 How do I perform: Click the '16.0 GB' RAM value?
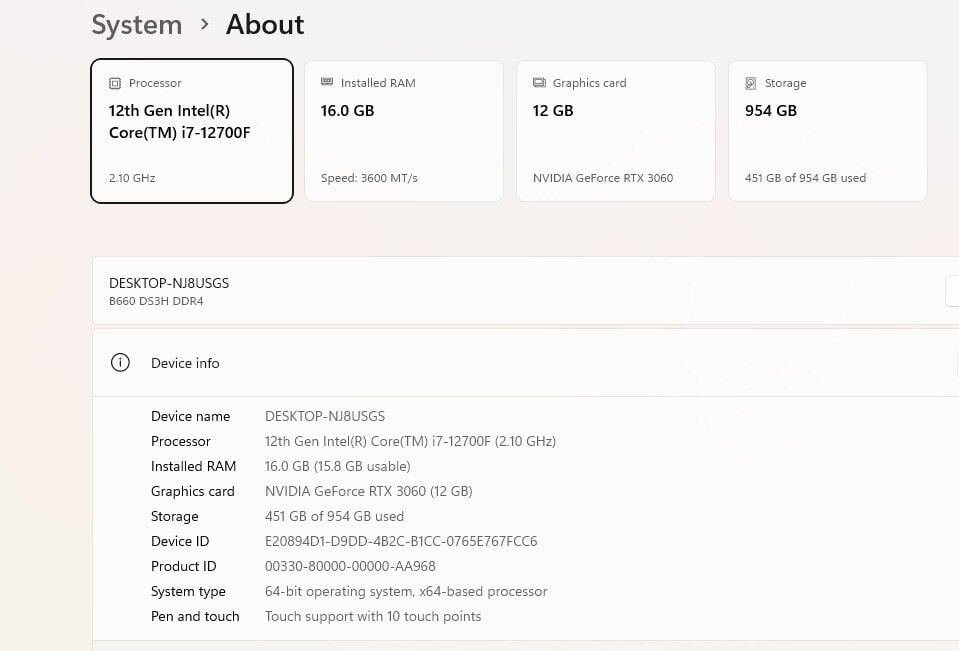tap(347, 111)
